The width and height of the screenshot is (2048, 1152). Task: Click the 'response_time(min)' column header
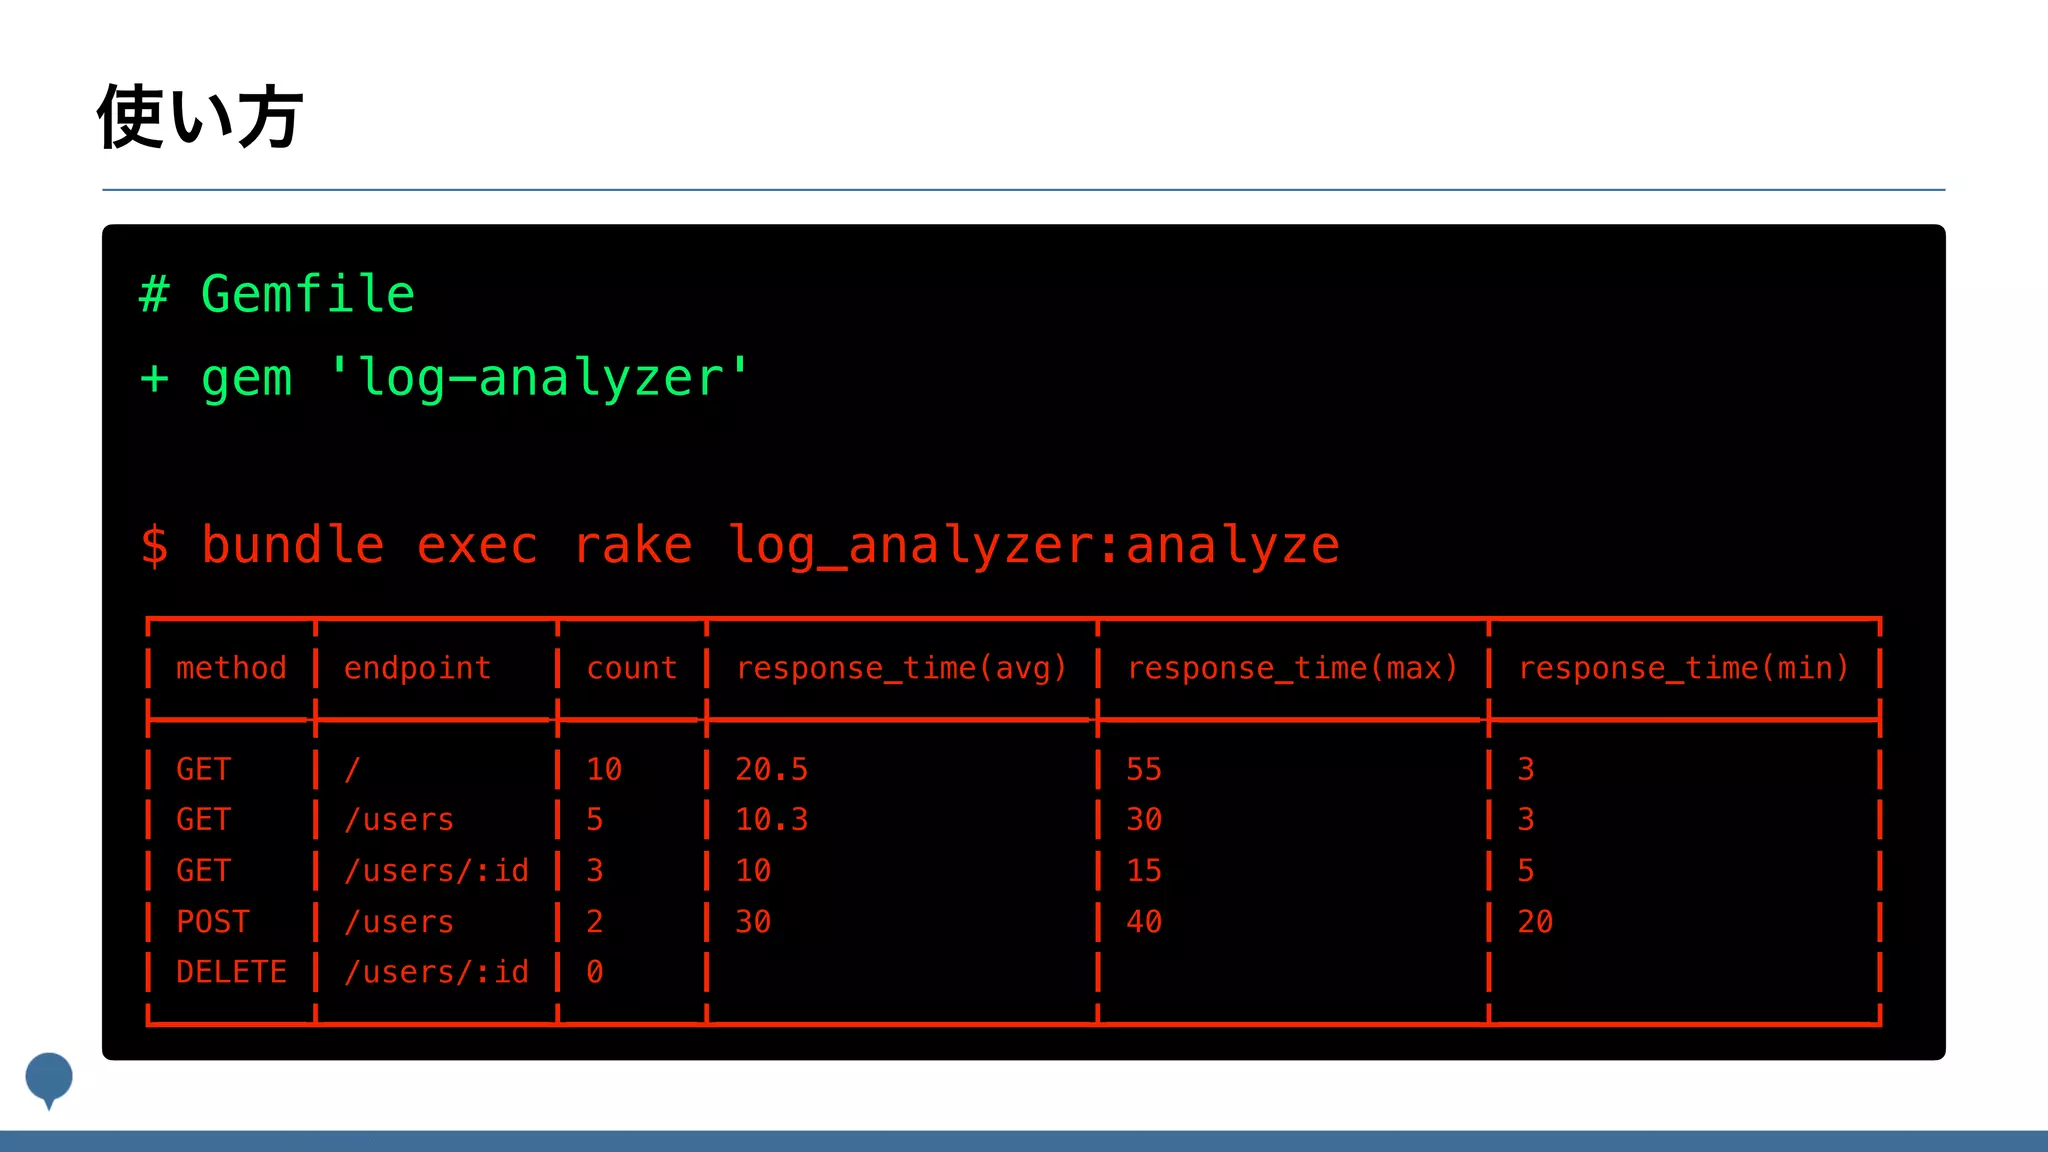(x=1683, y=668)
